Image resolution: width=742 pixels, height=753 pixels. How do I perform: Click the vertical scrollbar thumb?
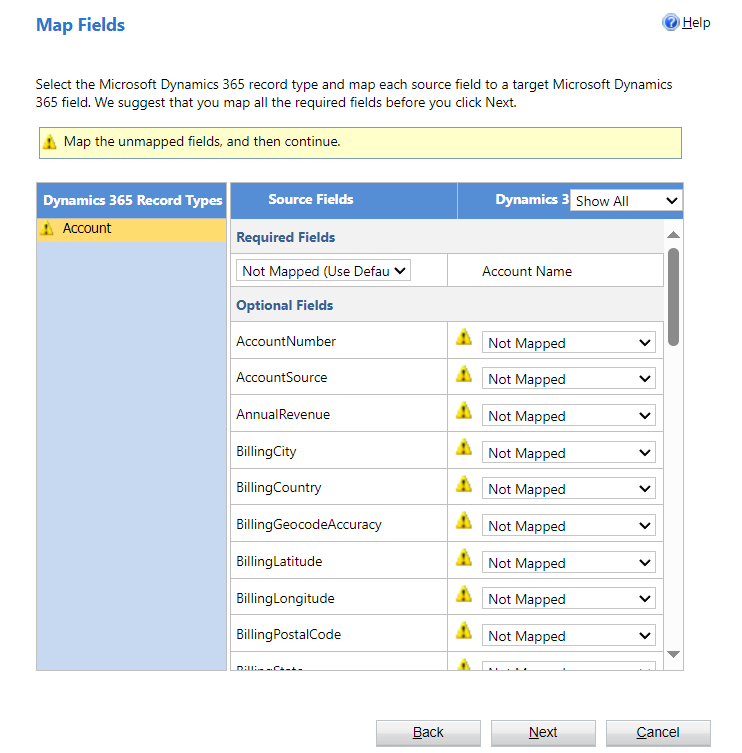pyautogui.click(x=673, y=296)
